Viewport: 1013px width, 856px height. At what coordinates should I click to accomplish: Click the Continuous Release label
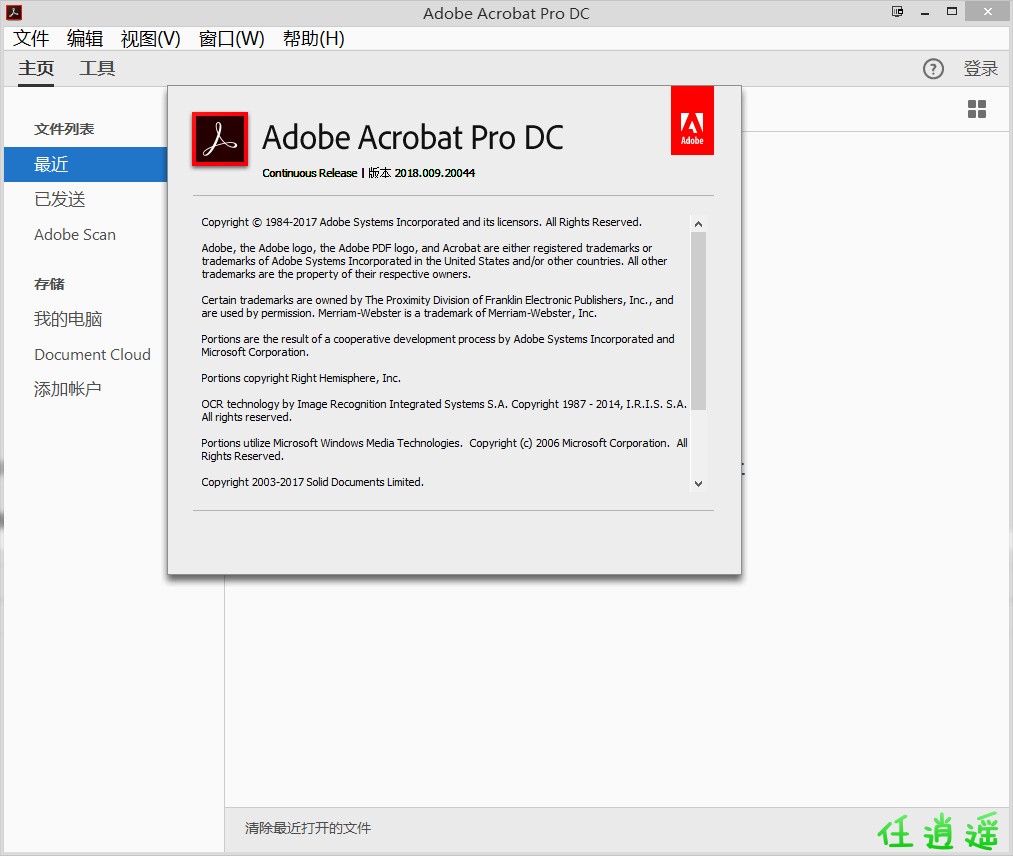[309, 173]
